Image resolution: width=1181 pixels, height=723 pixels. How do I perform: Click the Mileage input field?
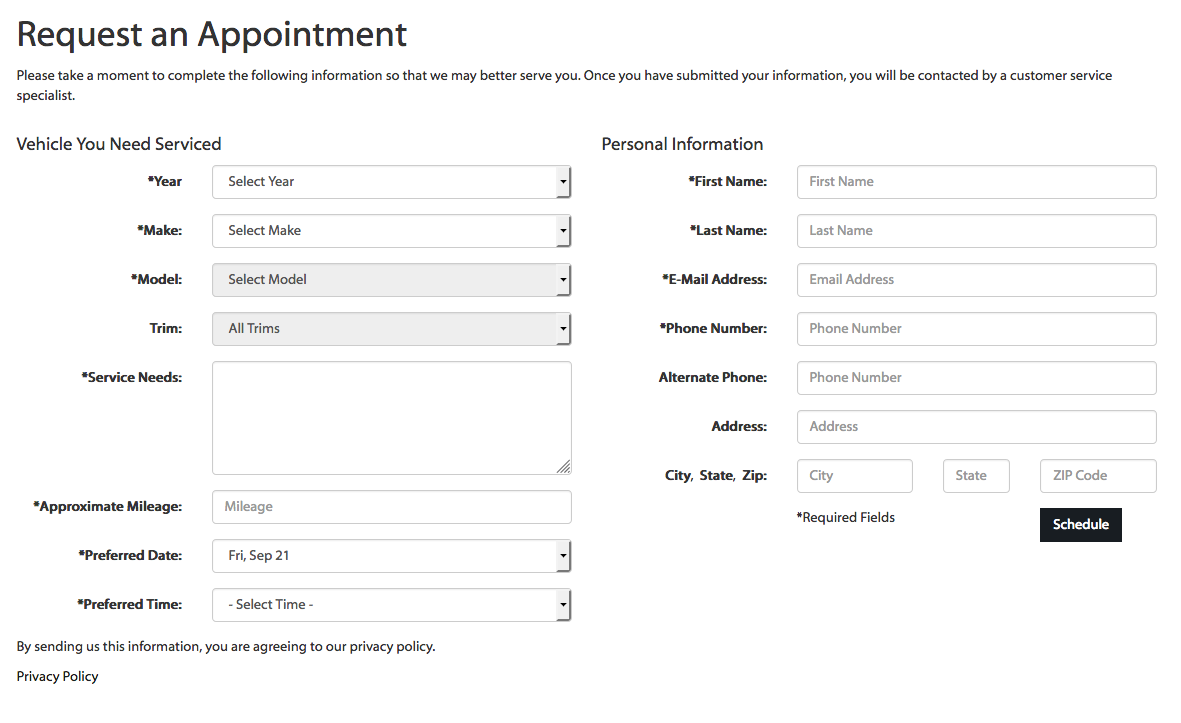coord(391,507)
